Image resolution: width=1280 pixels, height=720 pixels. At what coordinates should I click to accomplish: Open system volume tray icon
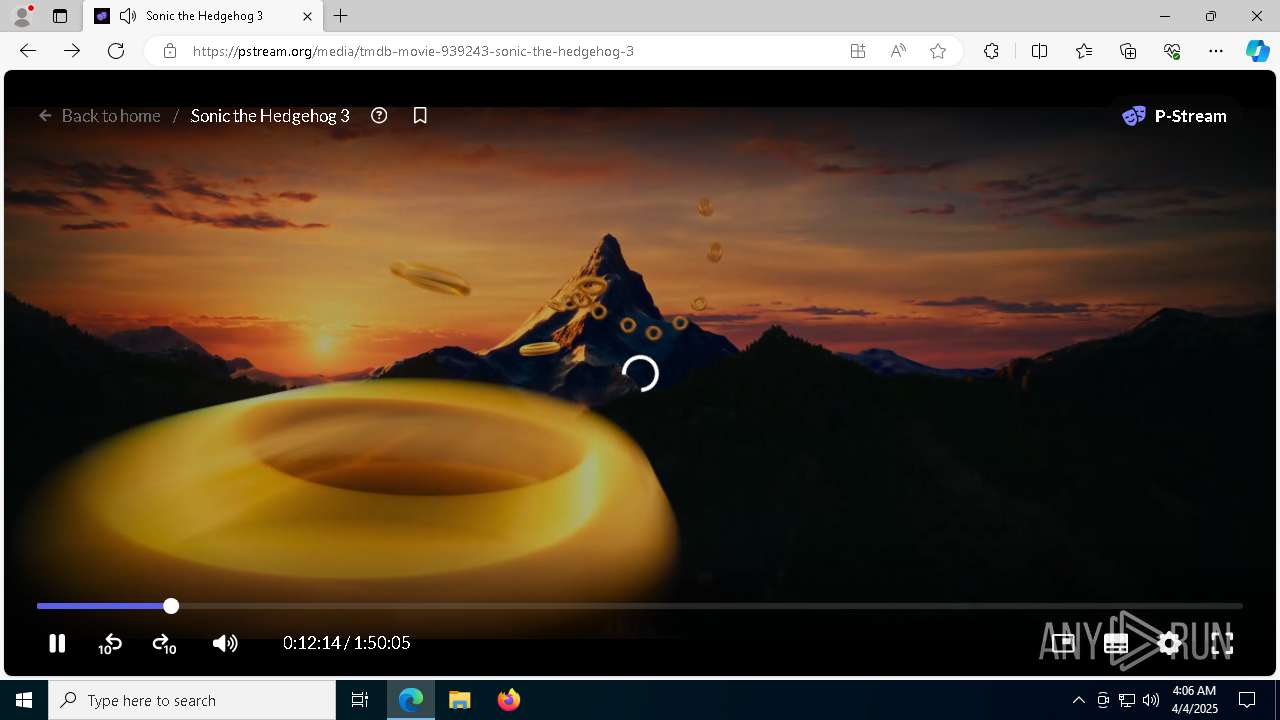tap(1151, 700)
